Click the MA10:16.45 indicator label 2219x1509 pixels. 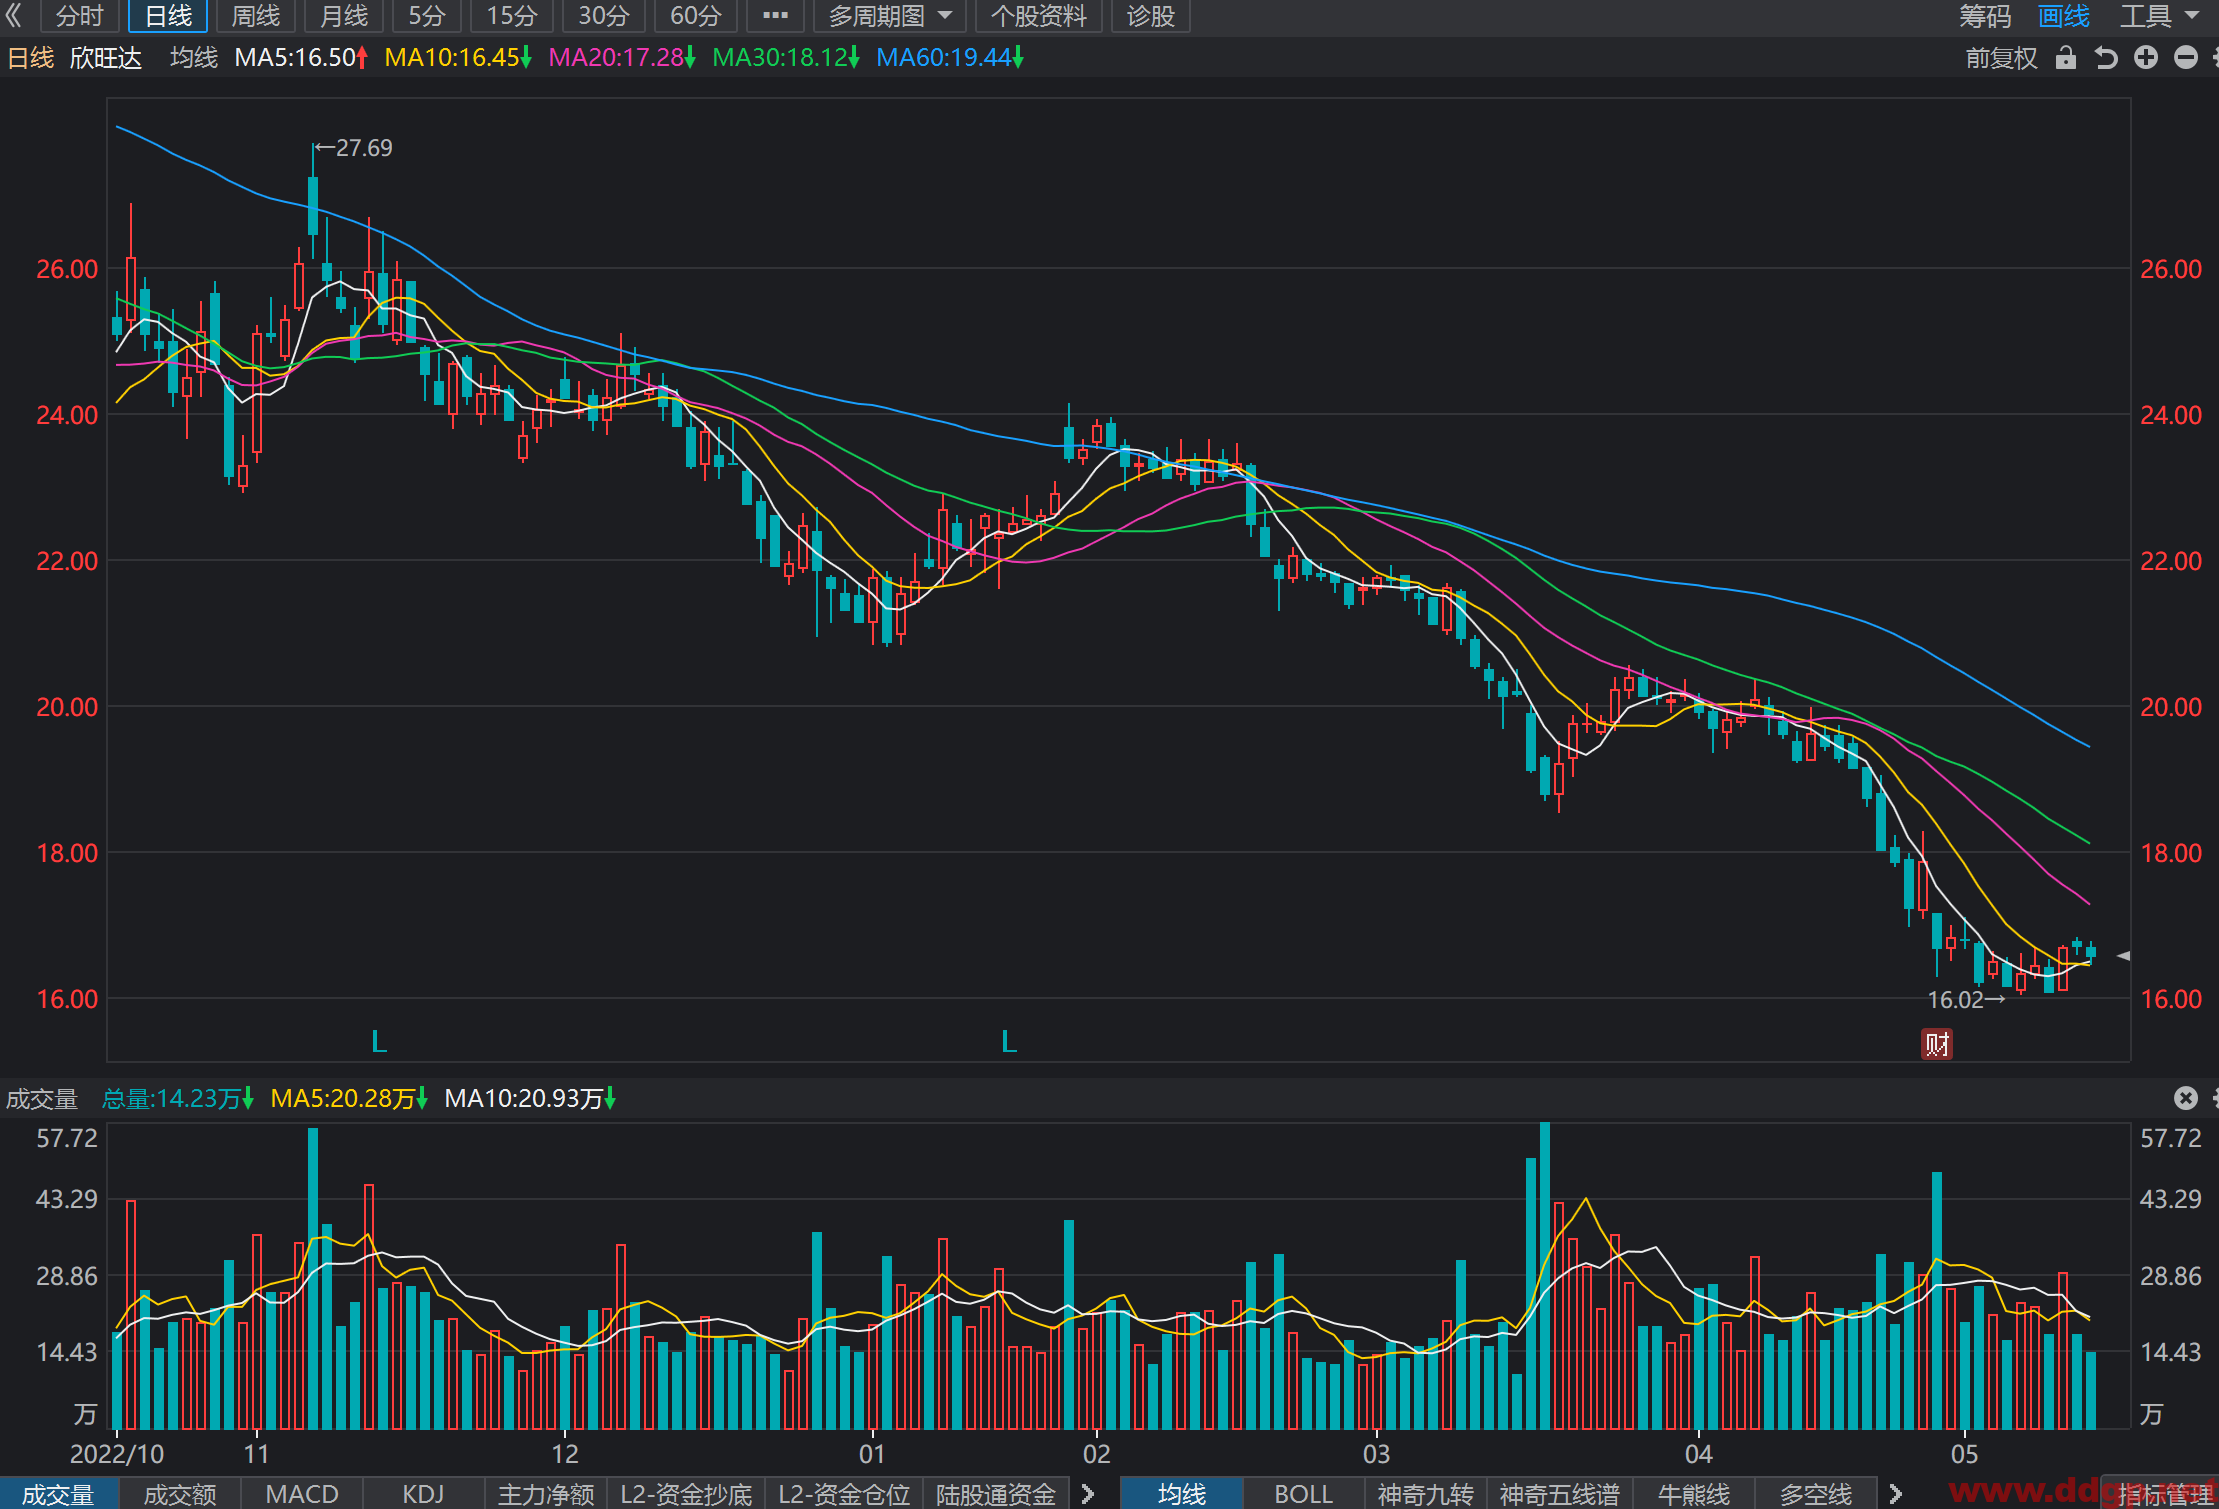click(x=457, y=58)
